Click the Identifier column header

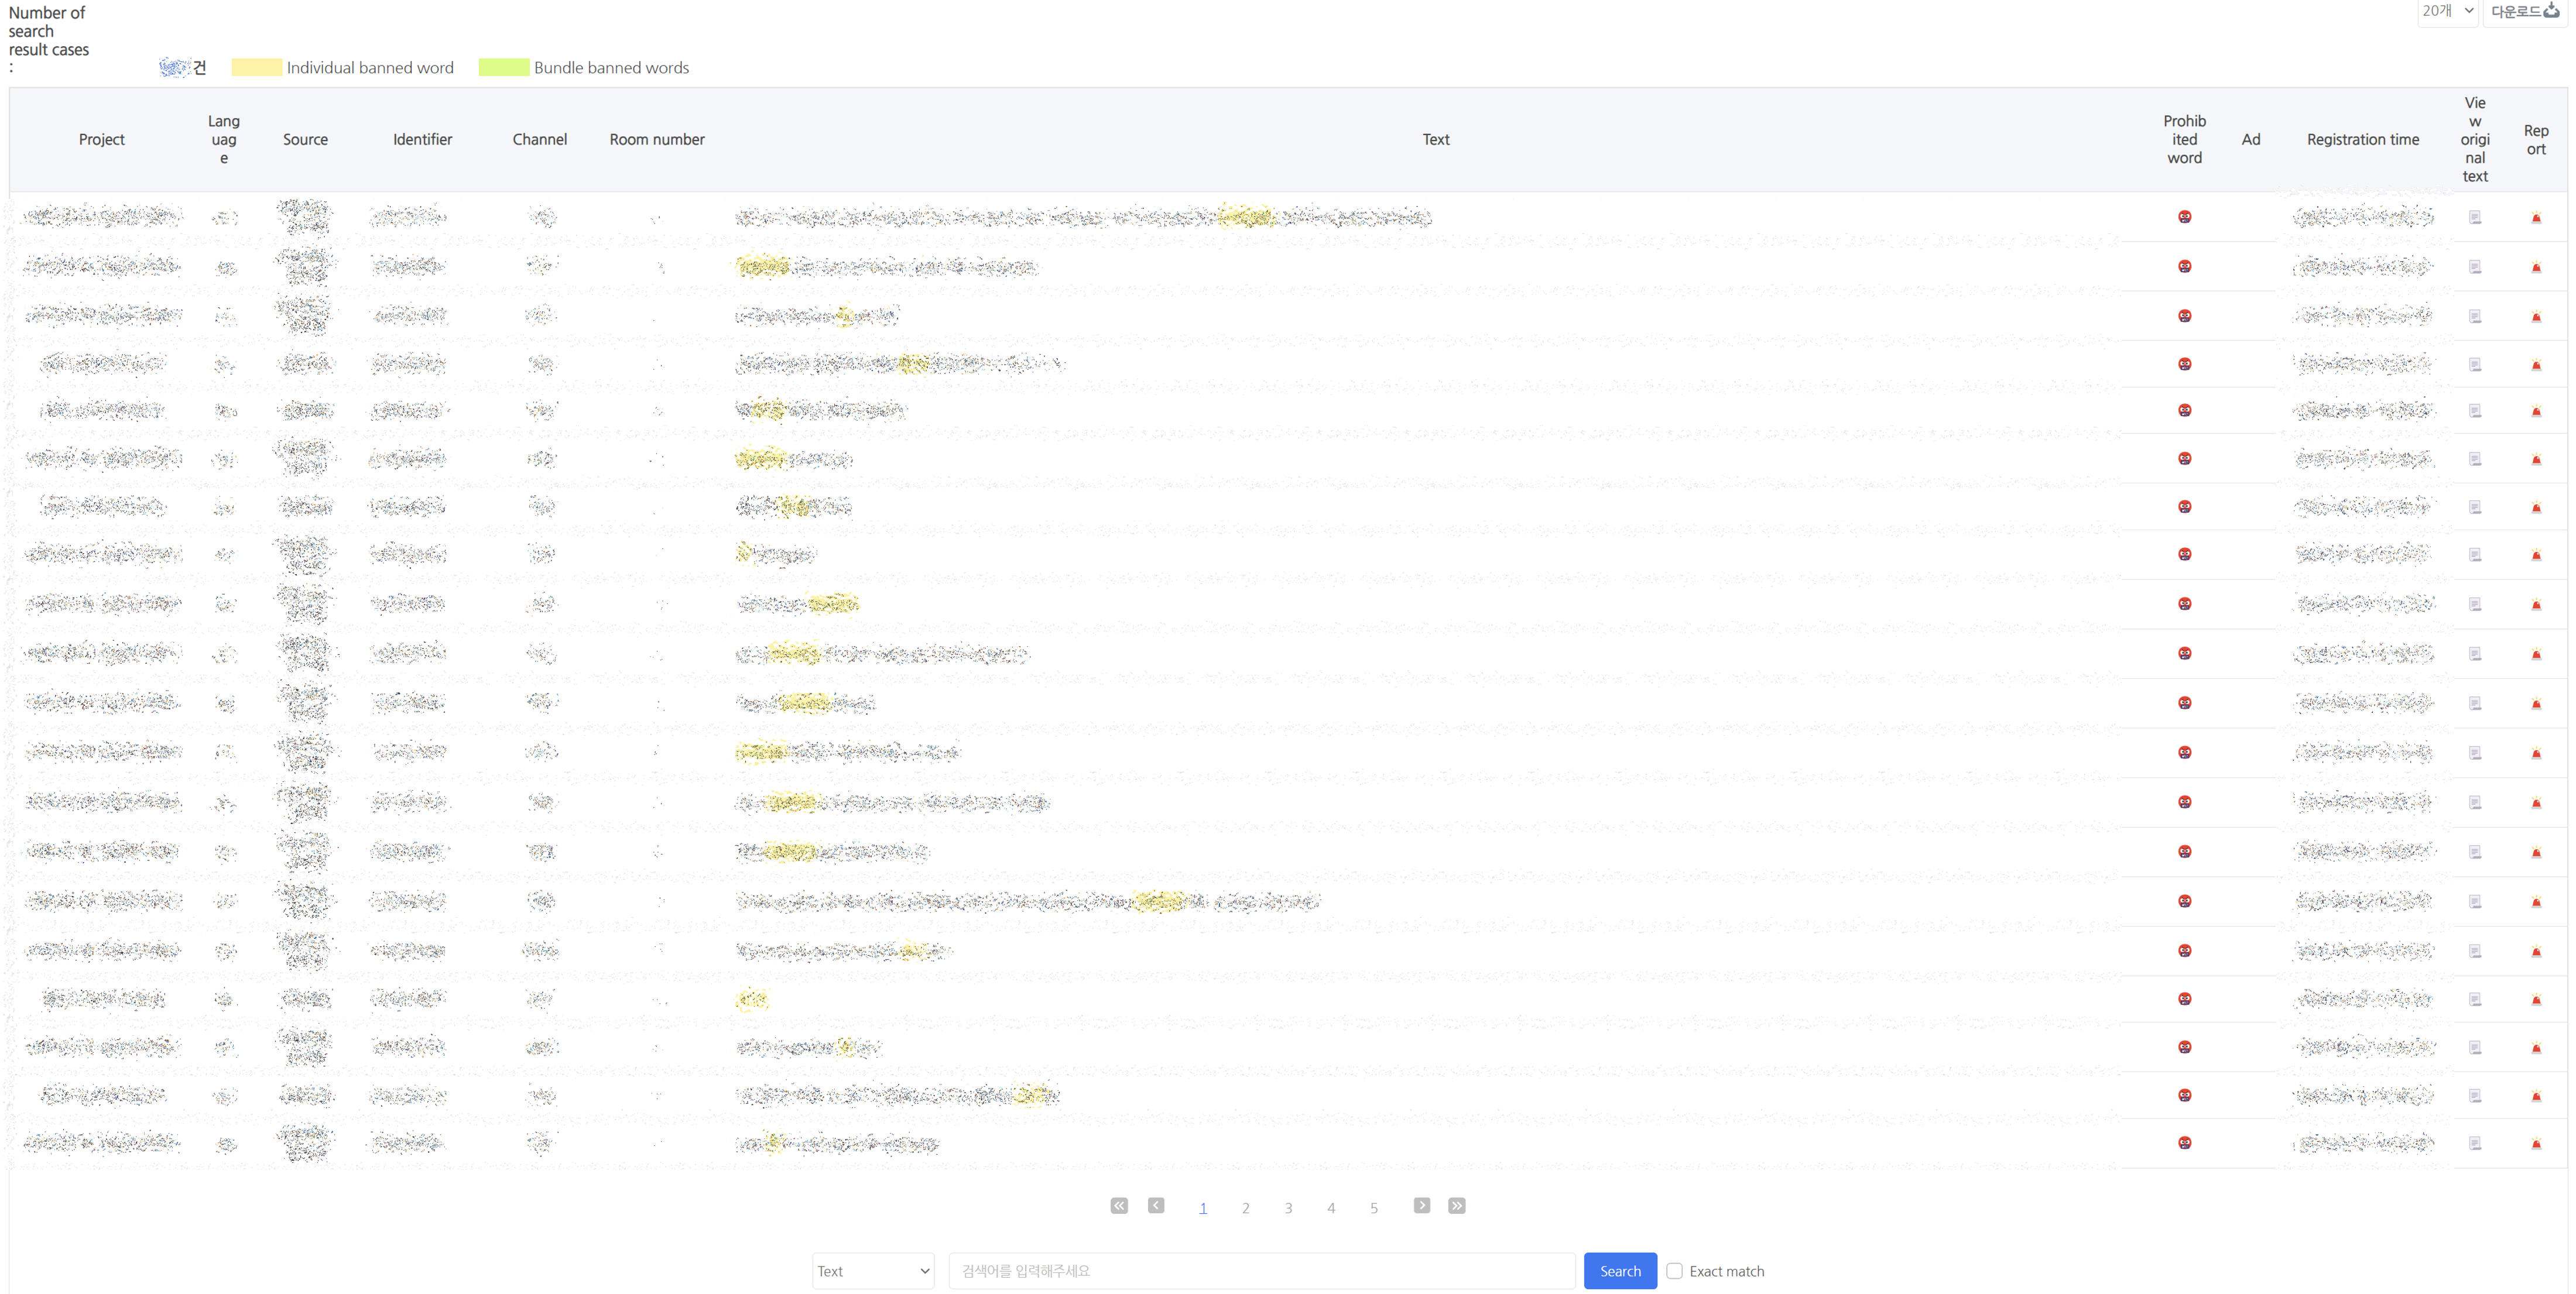pyautogui.click(x=422, y=139)
